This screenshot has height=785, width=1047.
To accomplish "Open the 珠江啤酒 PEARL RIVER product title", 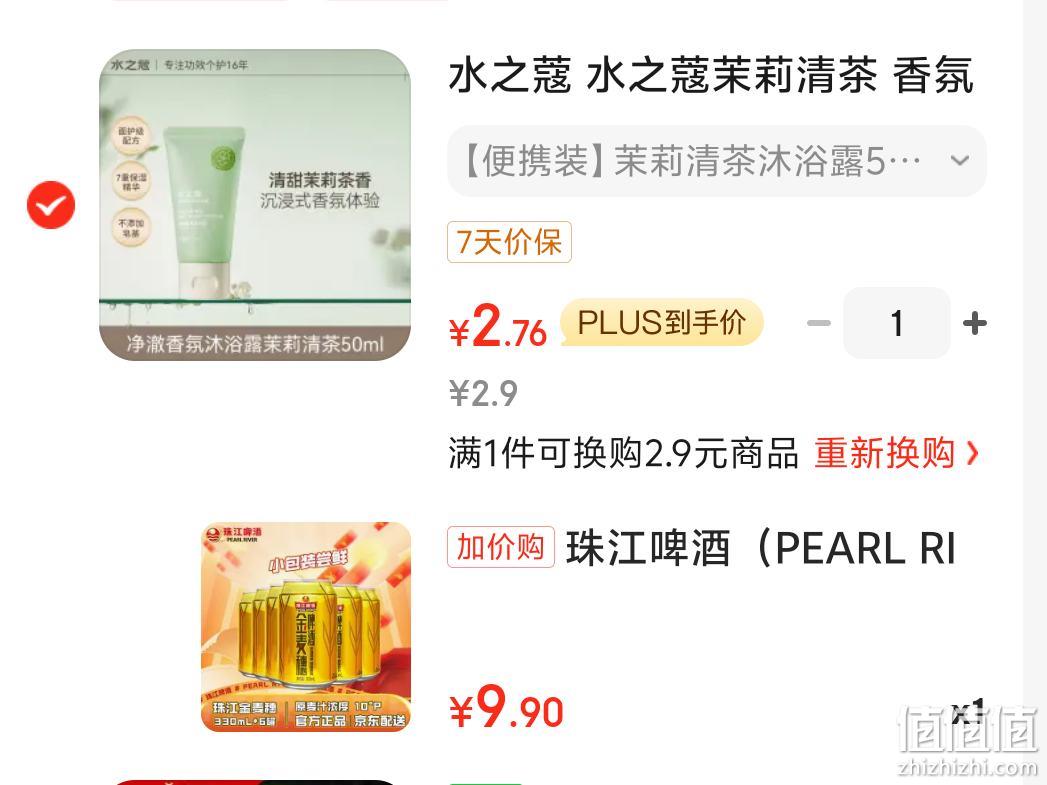I will [x=761, y=548].
